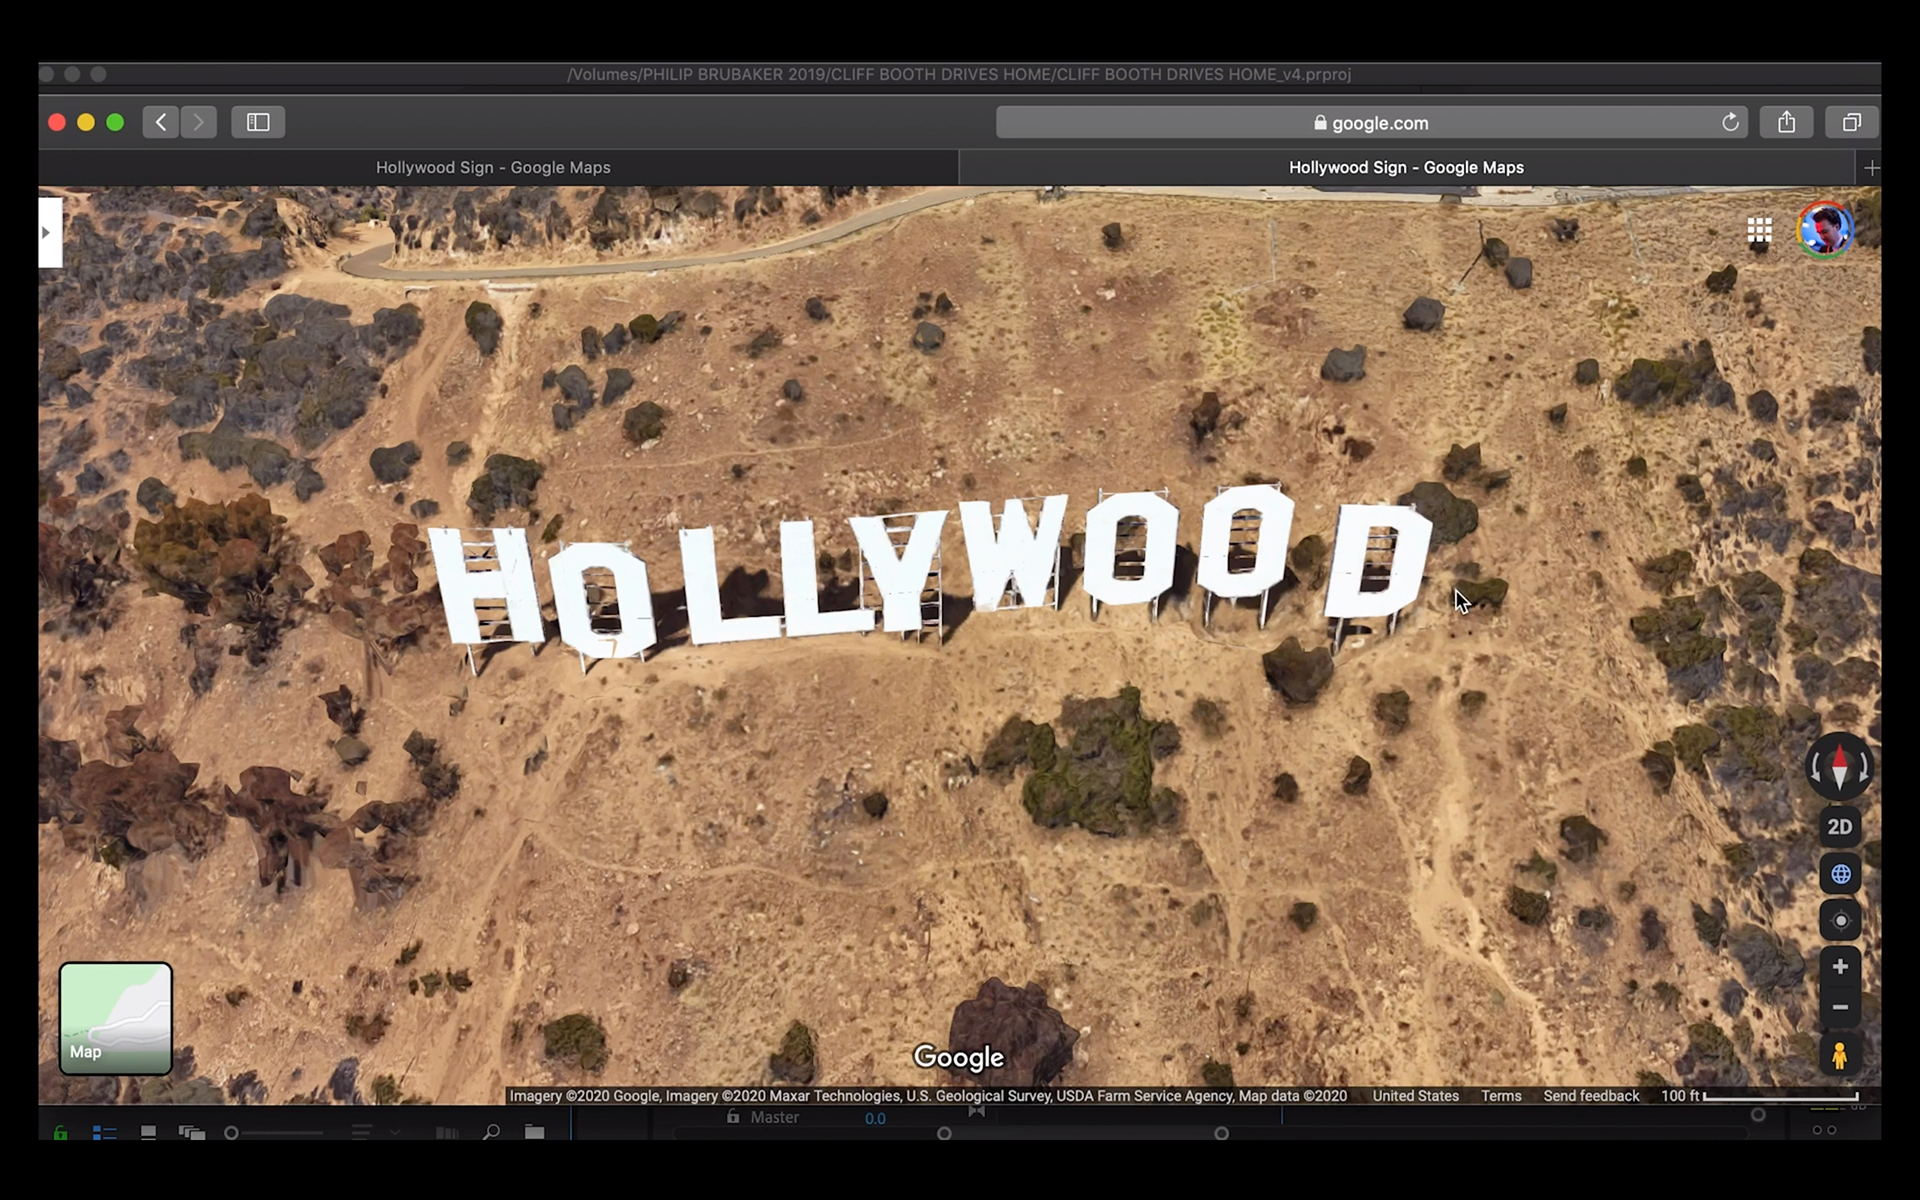Switch to first Hollywood Sign tab
1920x1200 pixels.
(x=493, y=168)
